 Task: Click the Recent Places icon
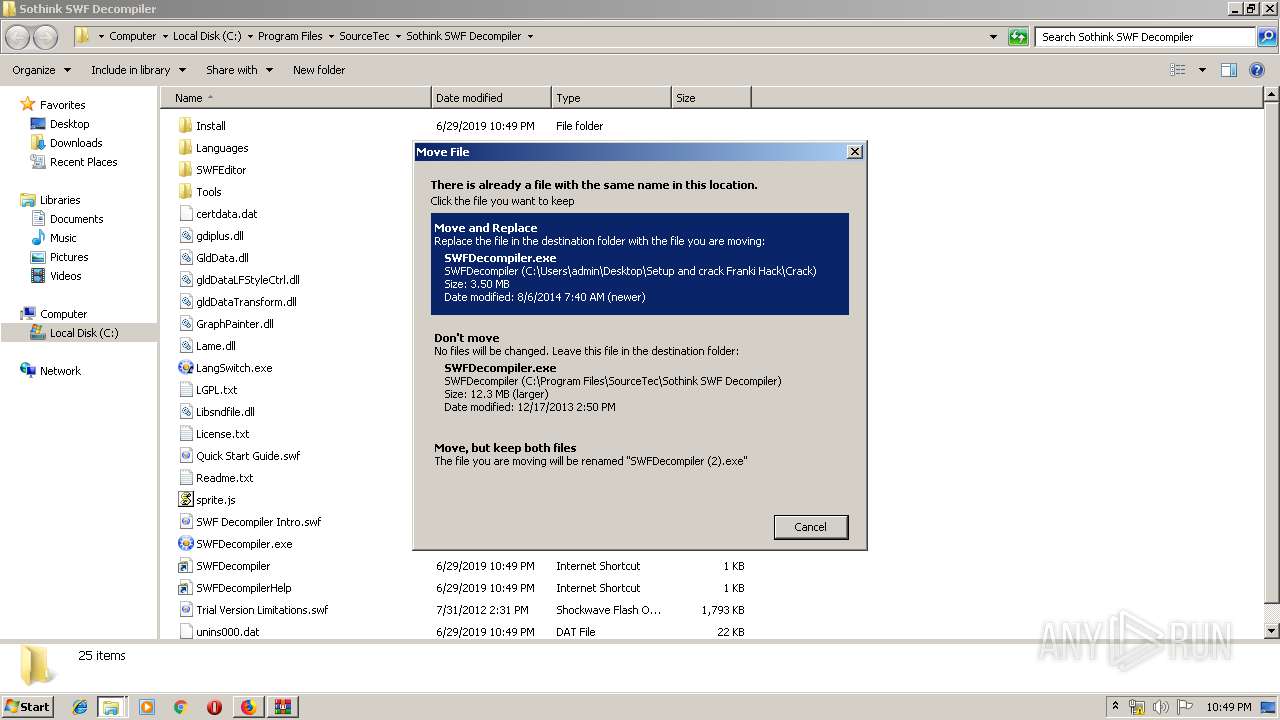coord(38,162)
